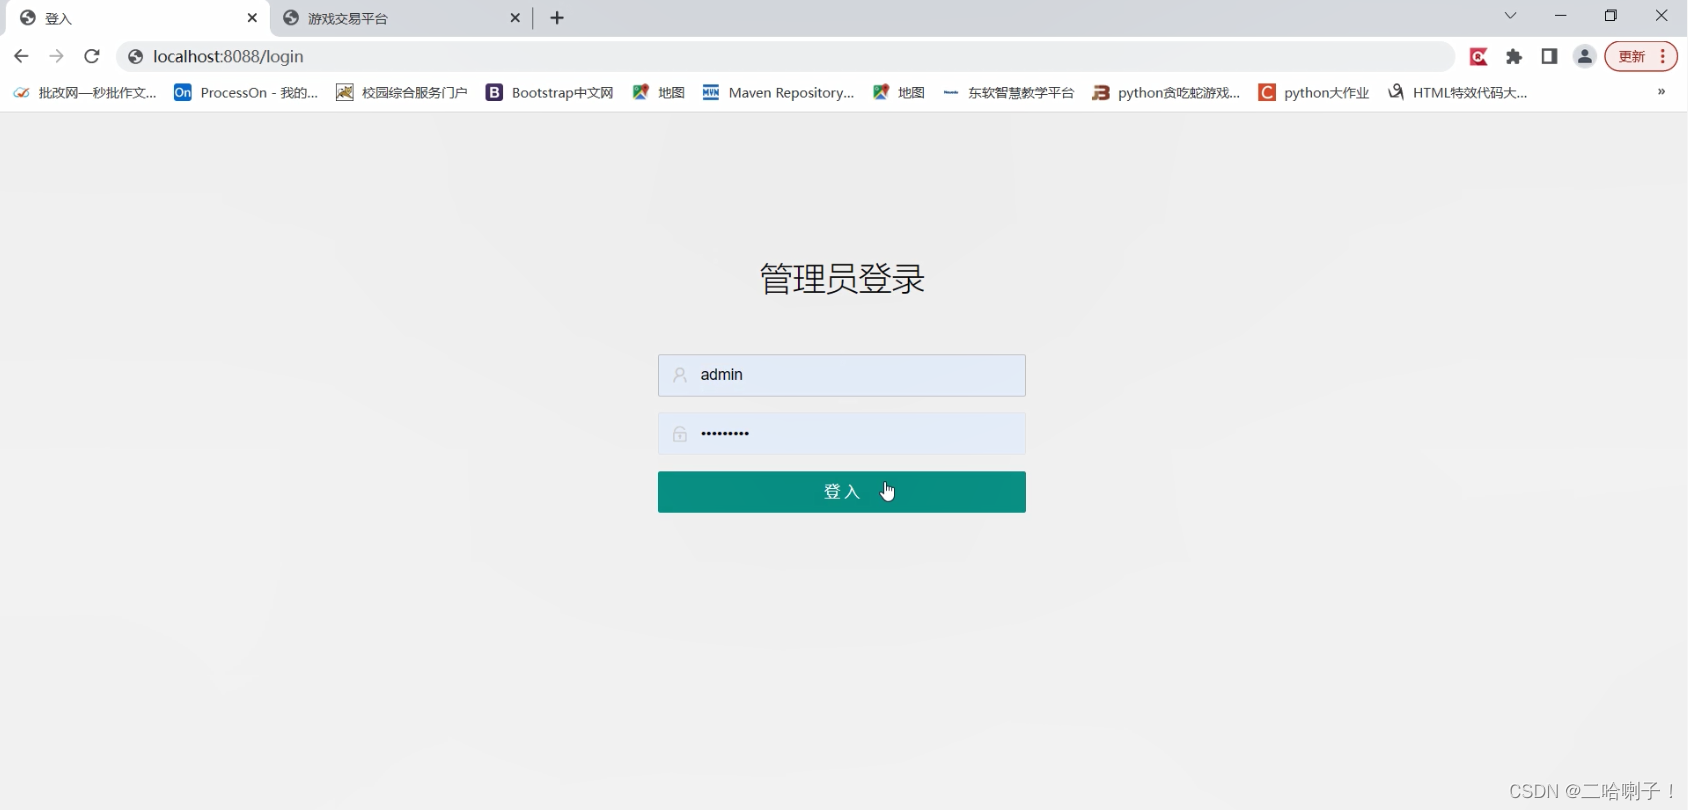Switch to the 游戏交易平台 tab
This screenshot has height=810, width=1688.
pos(400,18)
